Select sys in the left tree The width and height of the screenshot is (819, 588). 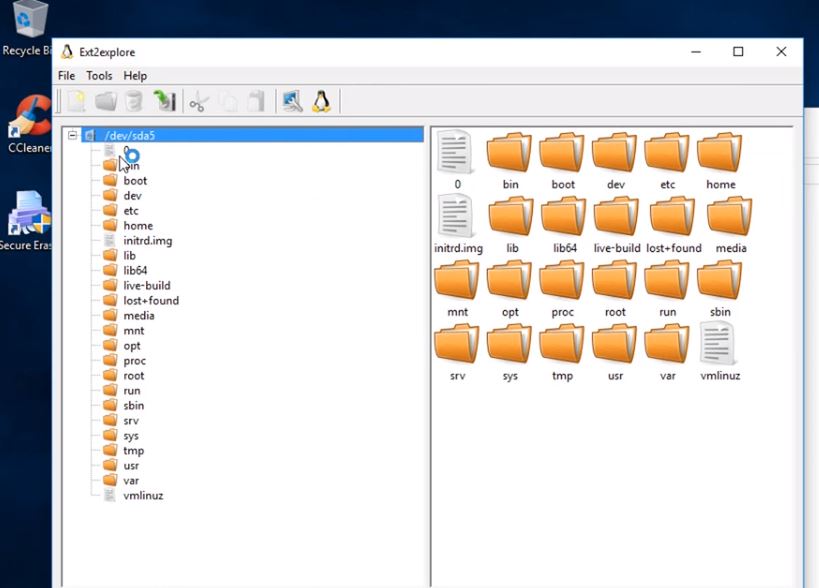pyautogui.click(x=131, y=436)
